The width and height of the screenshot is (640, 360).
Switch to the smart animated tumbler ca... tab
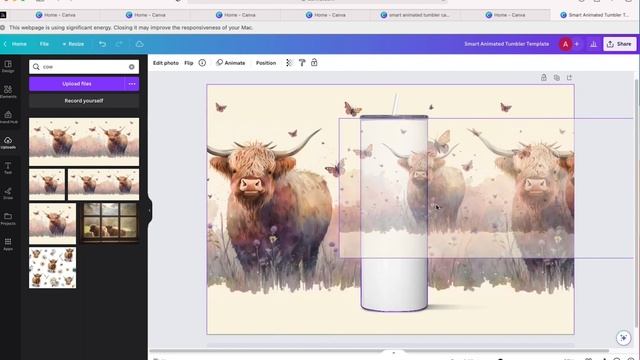click(x=415, y=15)
